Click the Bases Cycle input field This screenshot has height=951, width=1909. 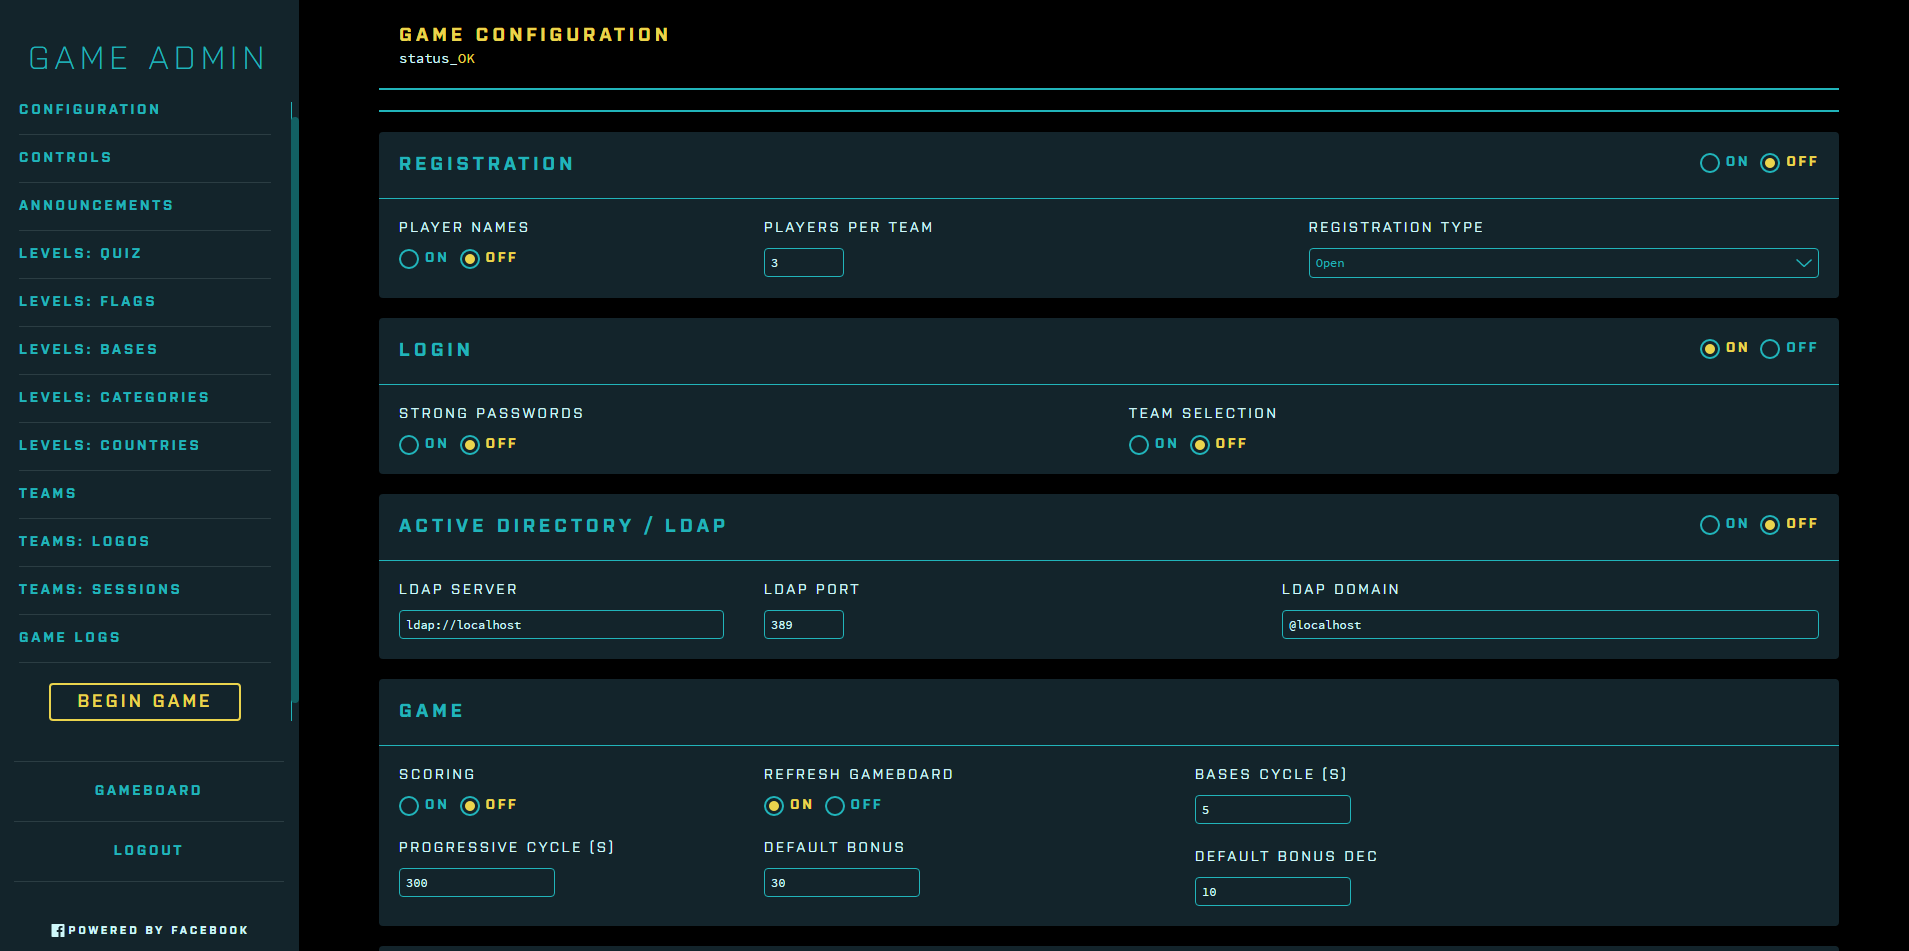click(1273, 810)
